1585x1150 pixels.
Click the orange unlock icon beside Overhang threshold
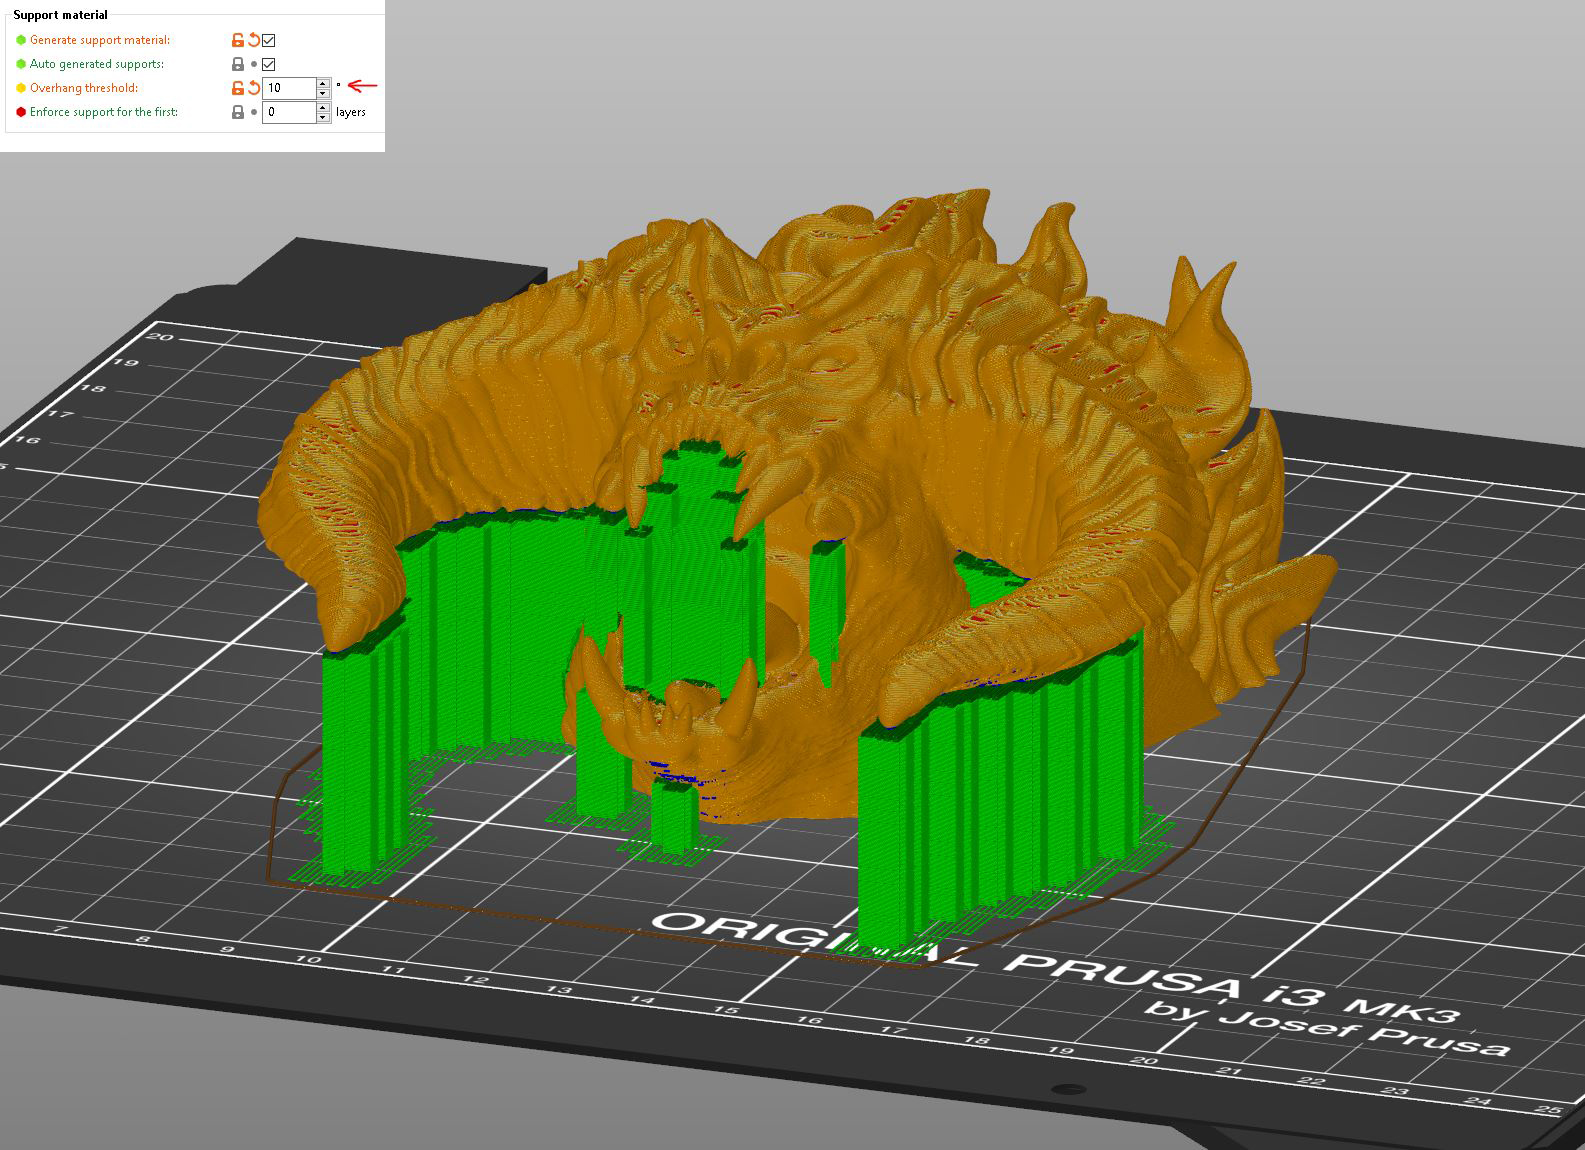pos(238,88)
